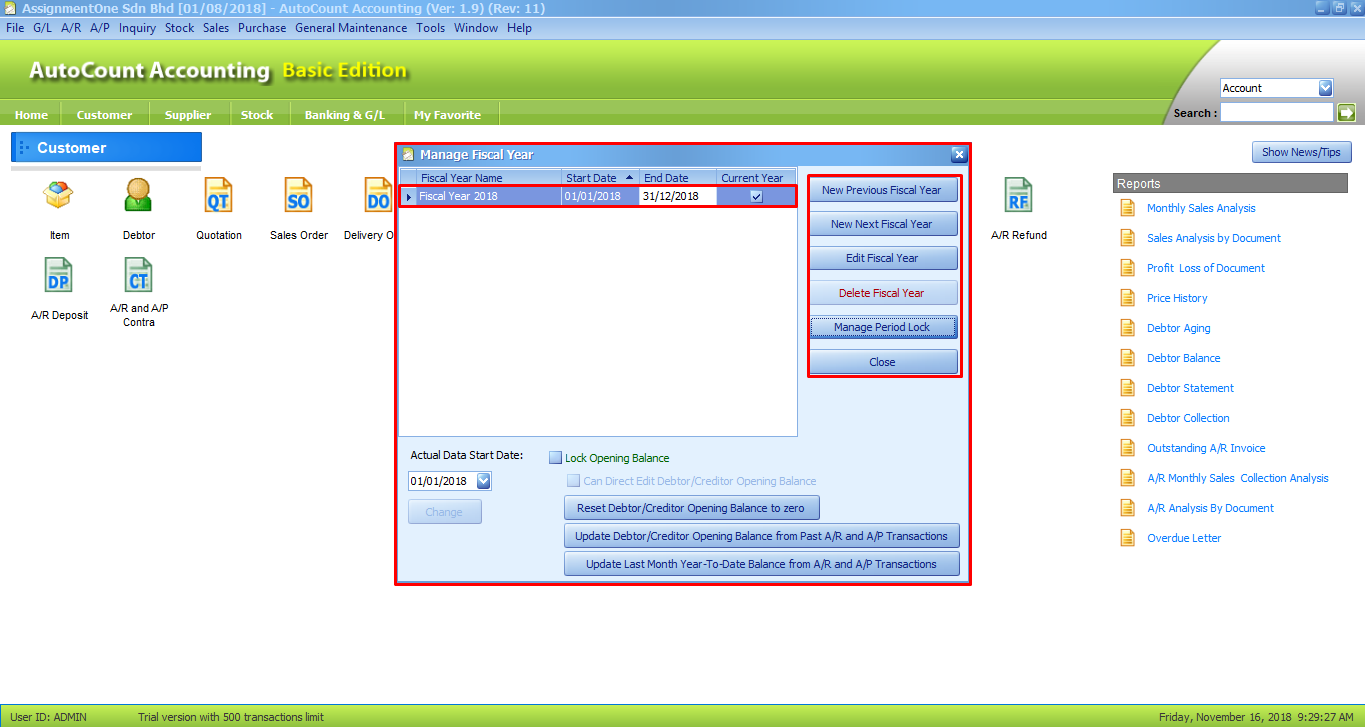Switch to the Stock tab
Viewport: 1365px width, 727px height.
click(x=257, y=115)
